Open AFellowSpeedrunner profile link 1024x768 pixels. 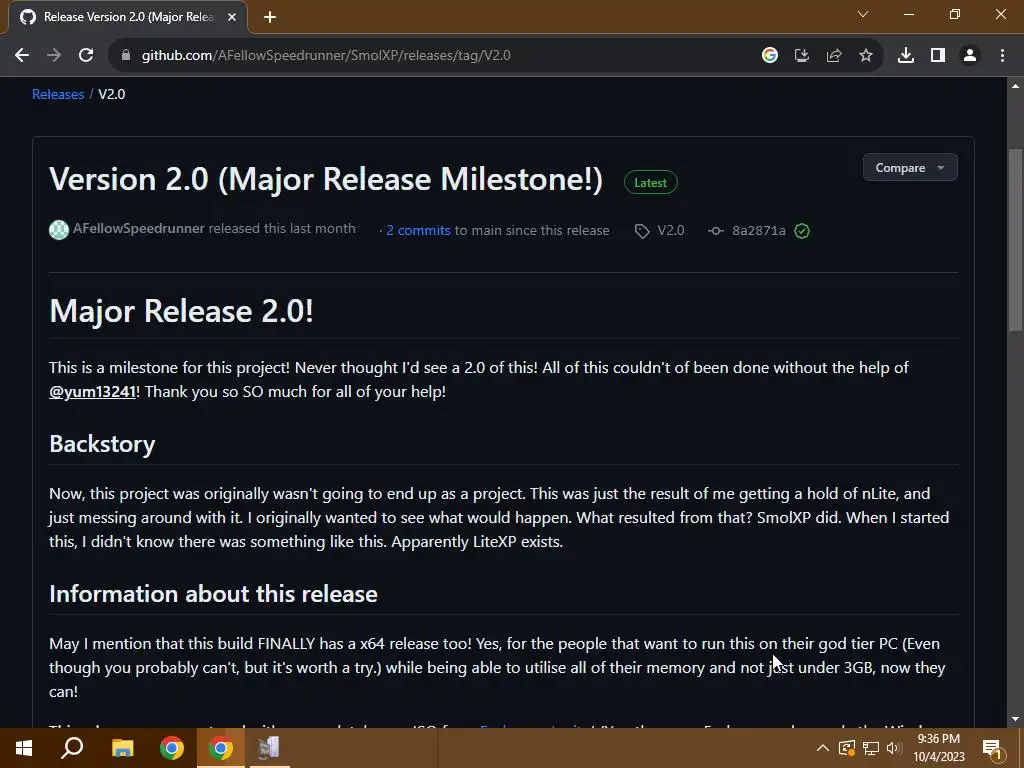point(138,229)
